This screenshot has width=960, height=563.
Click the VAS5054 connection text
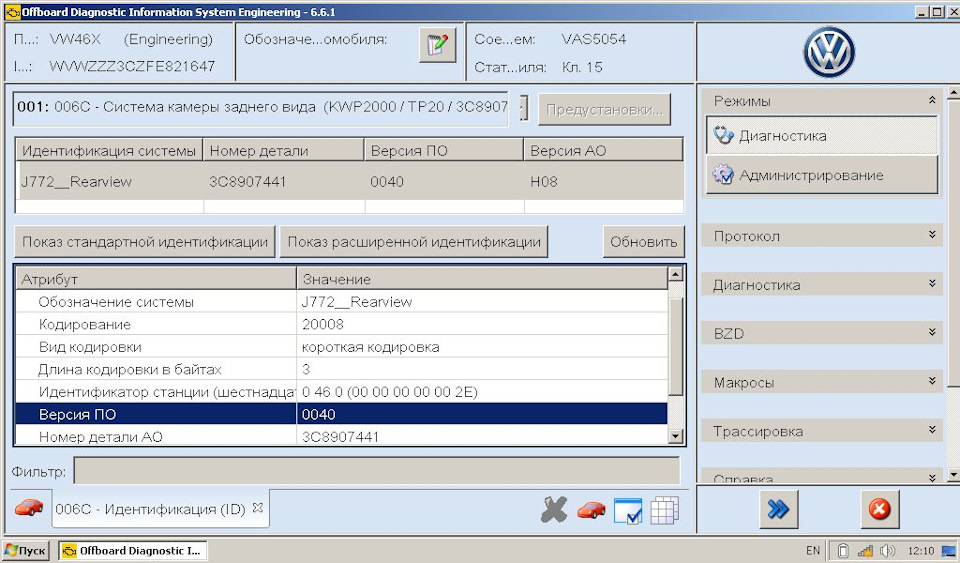point(594,39)
